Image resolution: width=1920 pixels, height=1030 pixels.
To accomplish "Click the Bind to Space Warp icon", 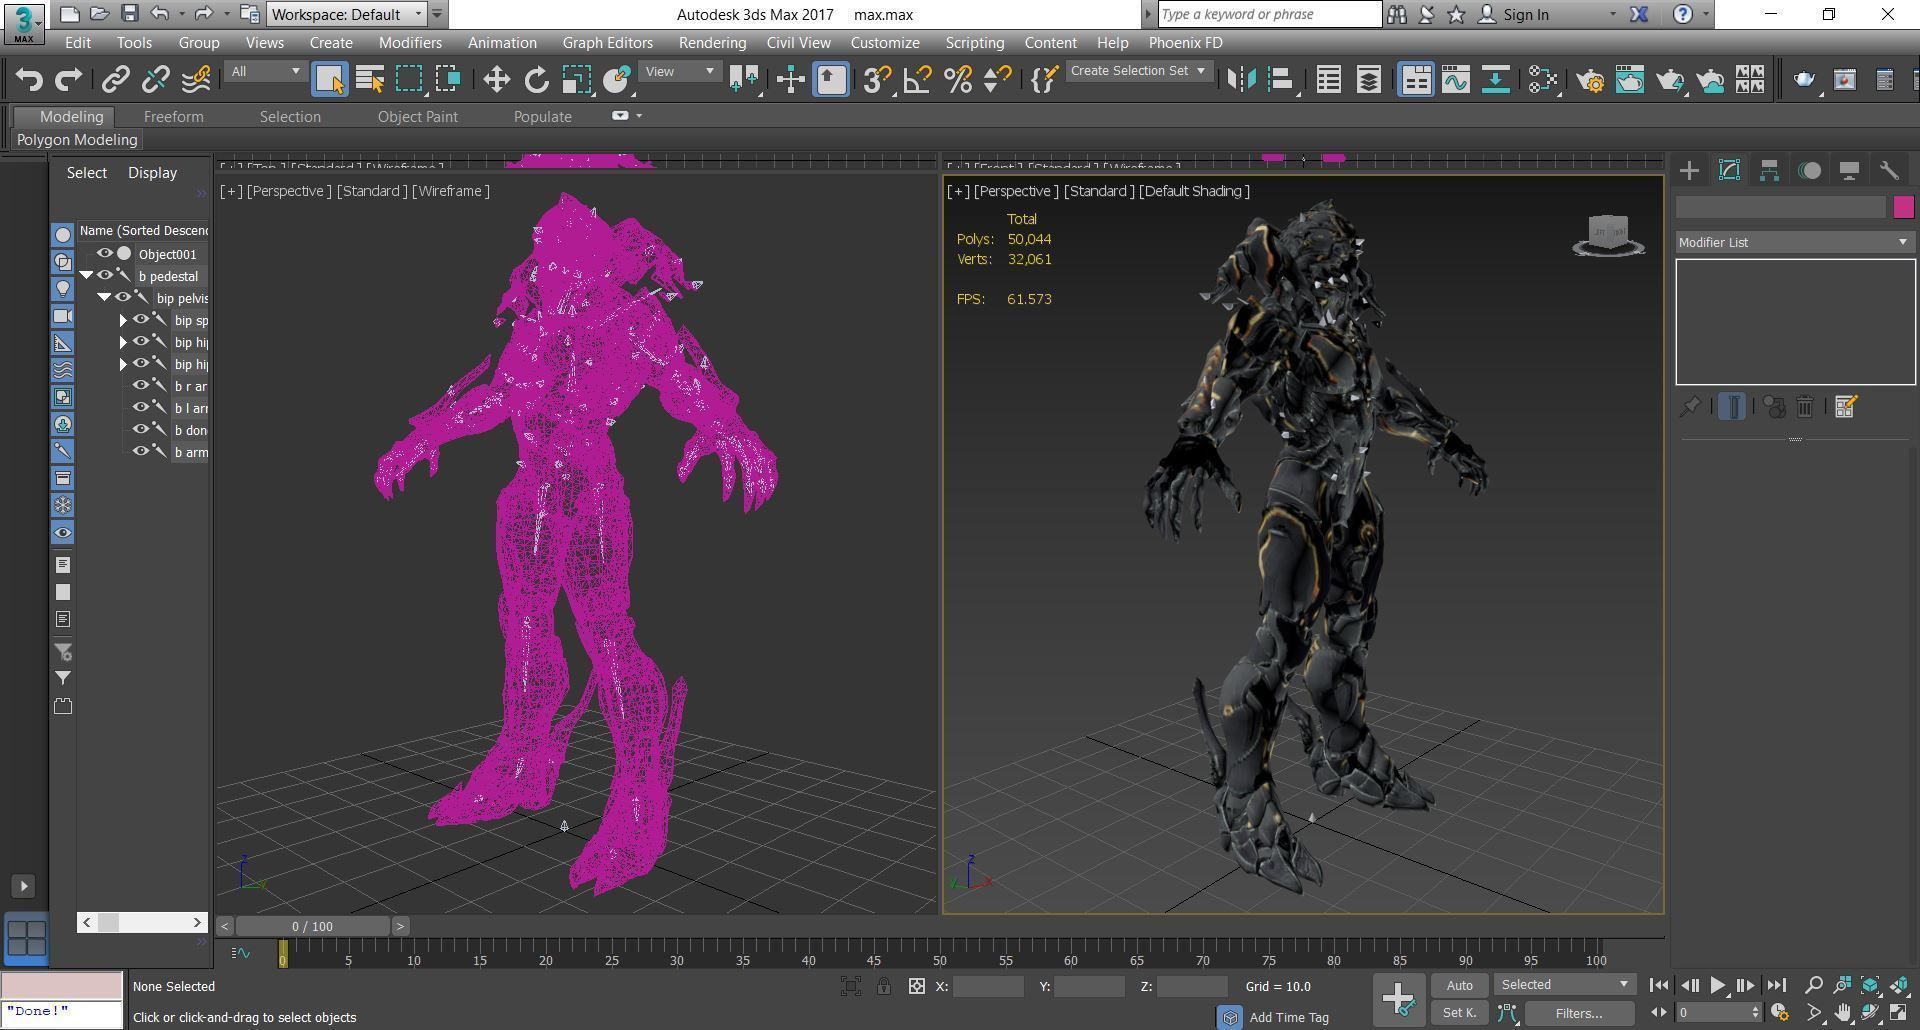I will (196, 79).
